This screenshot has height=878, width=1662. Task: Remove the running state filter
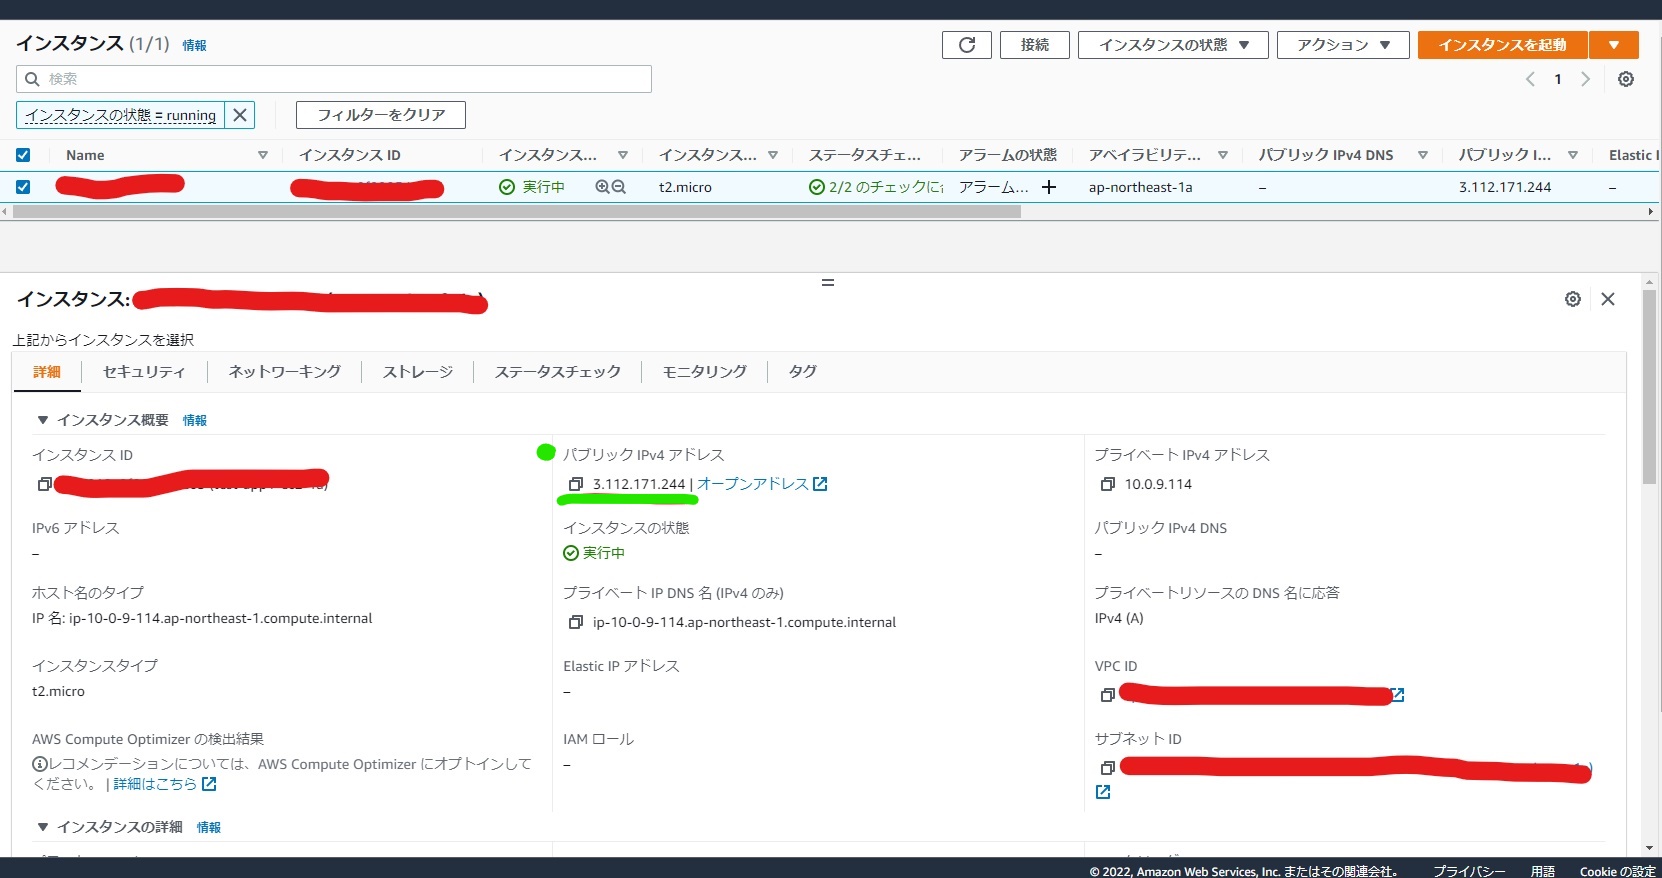[x=240, y=115]
